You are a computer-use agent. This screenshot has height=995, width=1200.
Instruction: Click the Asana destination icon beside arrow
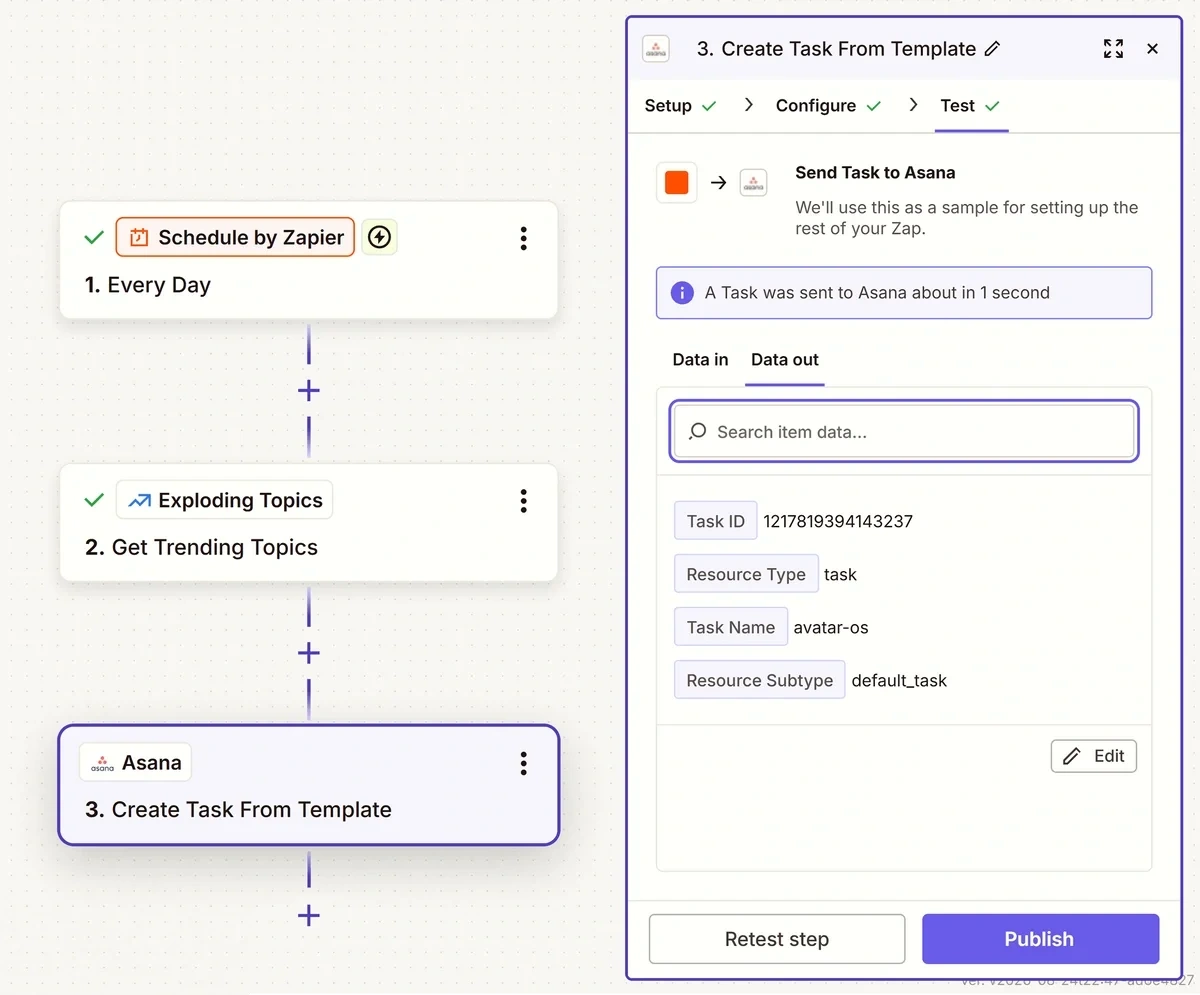pos(753,183)
